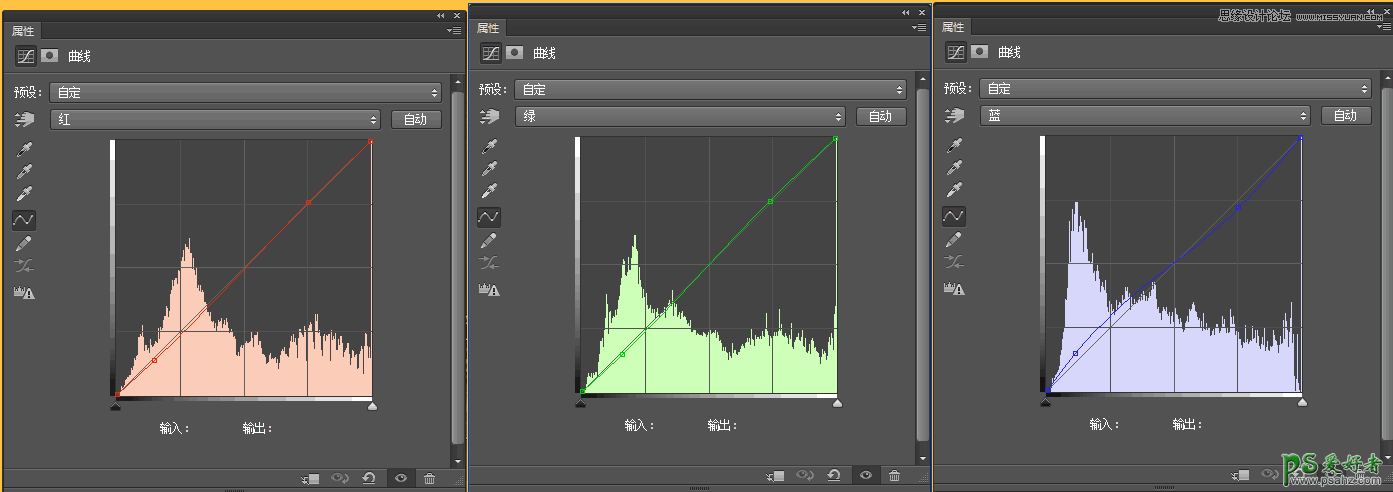
Task: Pick the pencil draw-curve tool in red panel
Action: point(25,243)
